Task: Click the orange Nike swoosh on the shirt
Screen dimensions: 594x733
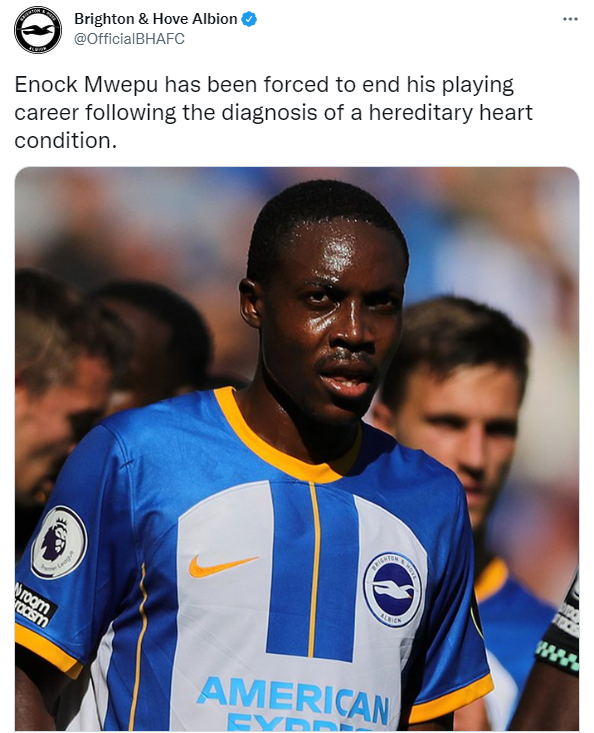Action: point(222,566)
